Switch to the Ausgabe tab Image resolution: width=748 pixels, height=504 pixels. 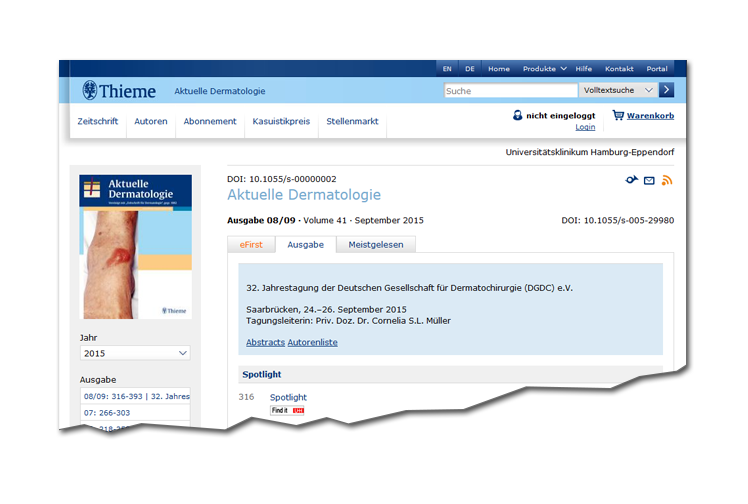click(x=305, y=245)
